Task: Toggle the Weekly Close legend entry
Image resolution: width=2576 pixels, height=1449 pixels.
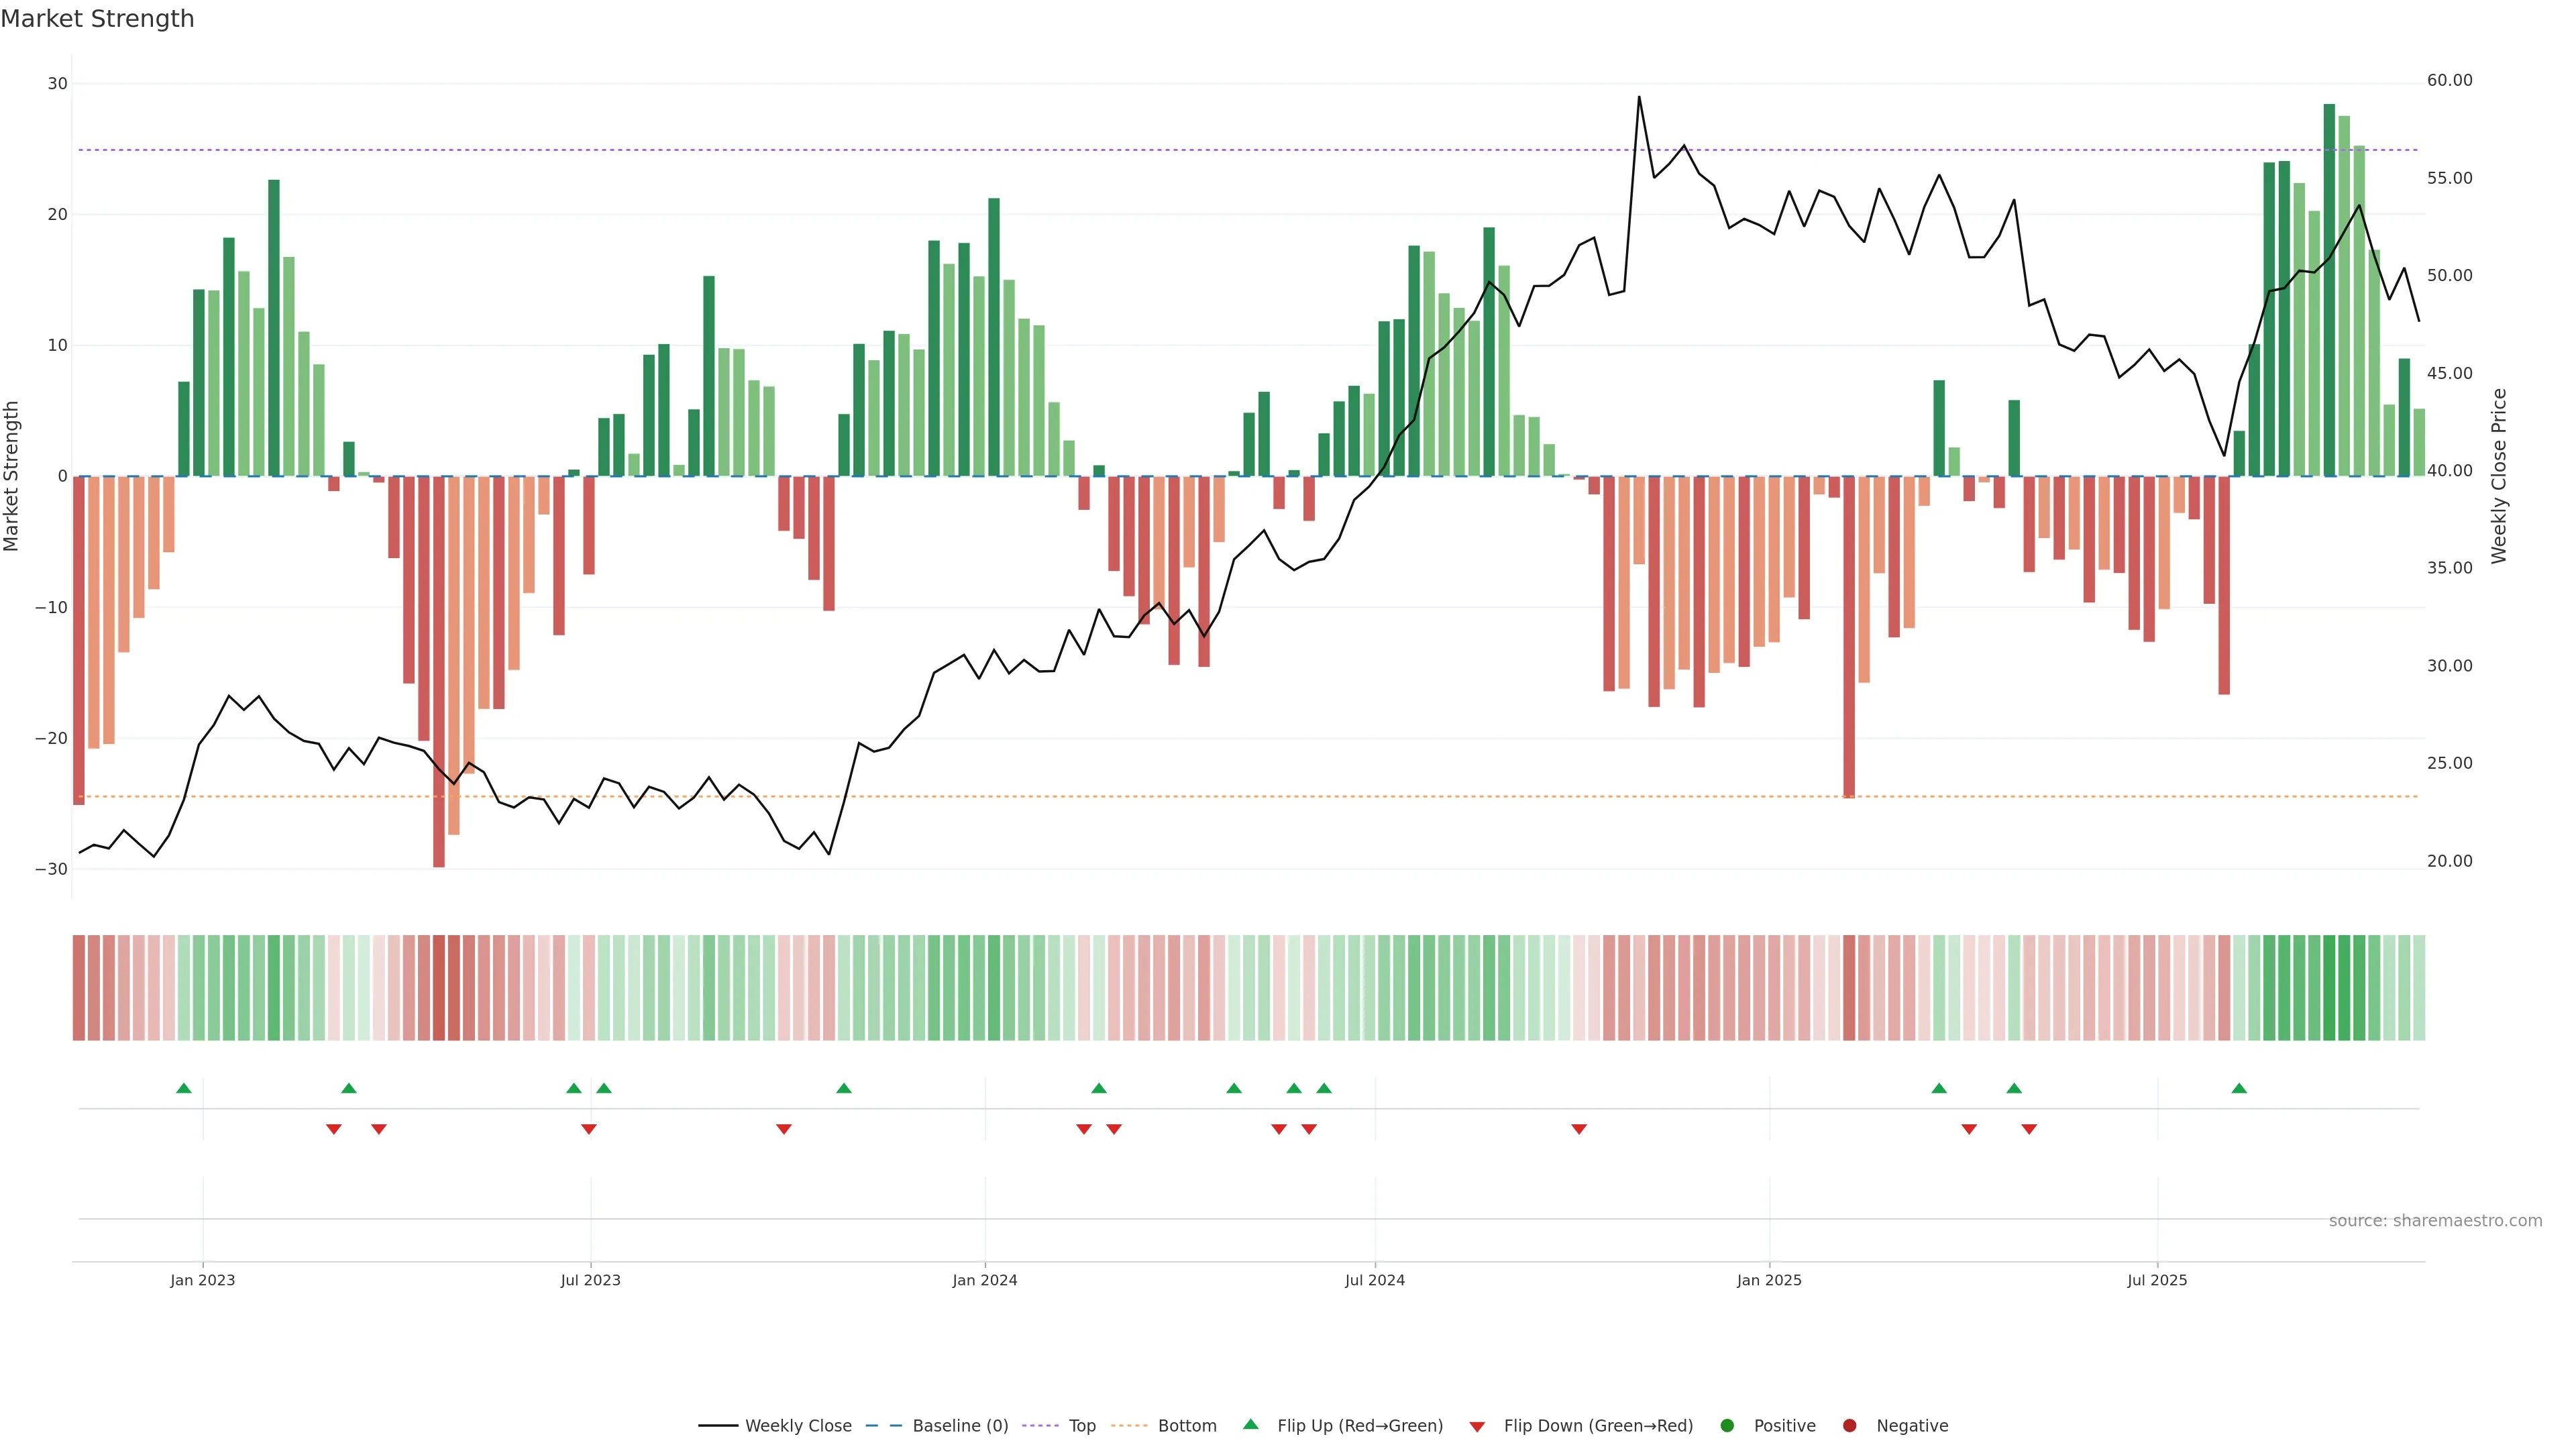Action: pyautogui.click(x=797, y=1425)
